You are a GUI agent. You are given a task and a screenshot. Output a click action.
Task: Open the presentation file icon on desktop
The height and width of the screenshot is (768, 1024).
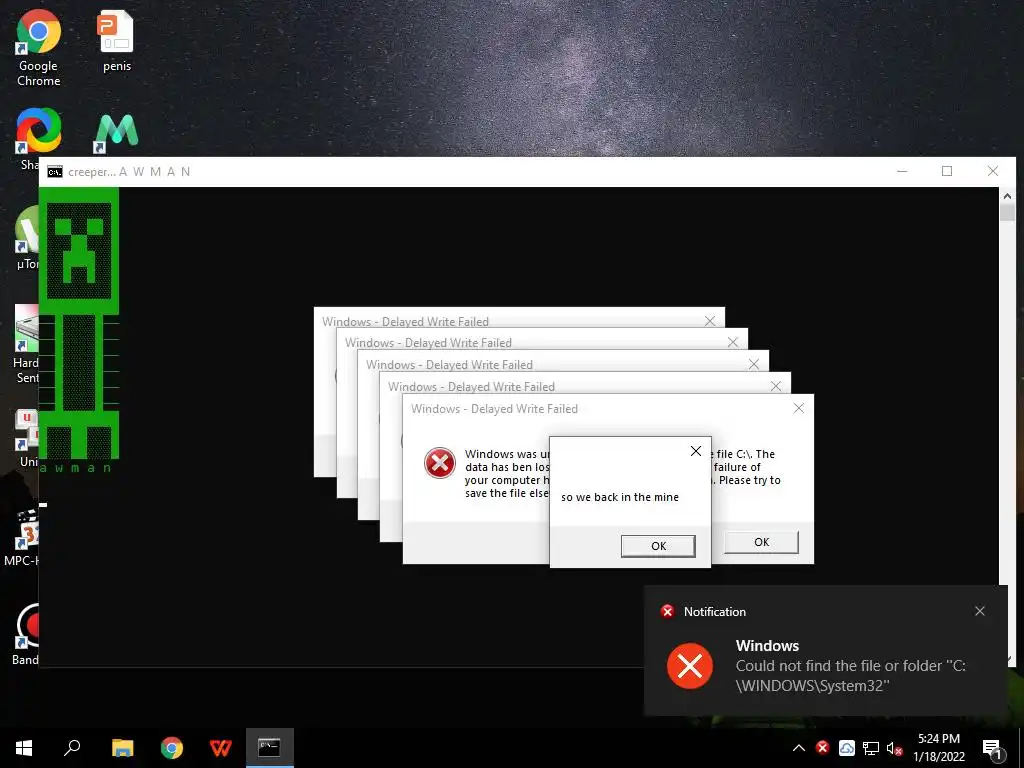coord(116,40)
